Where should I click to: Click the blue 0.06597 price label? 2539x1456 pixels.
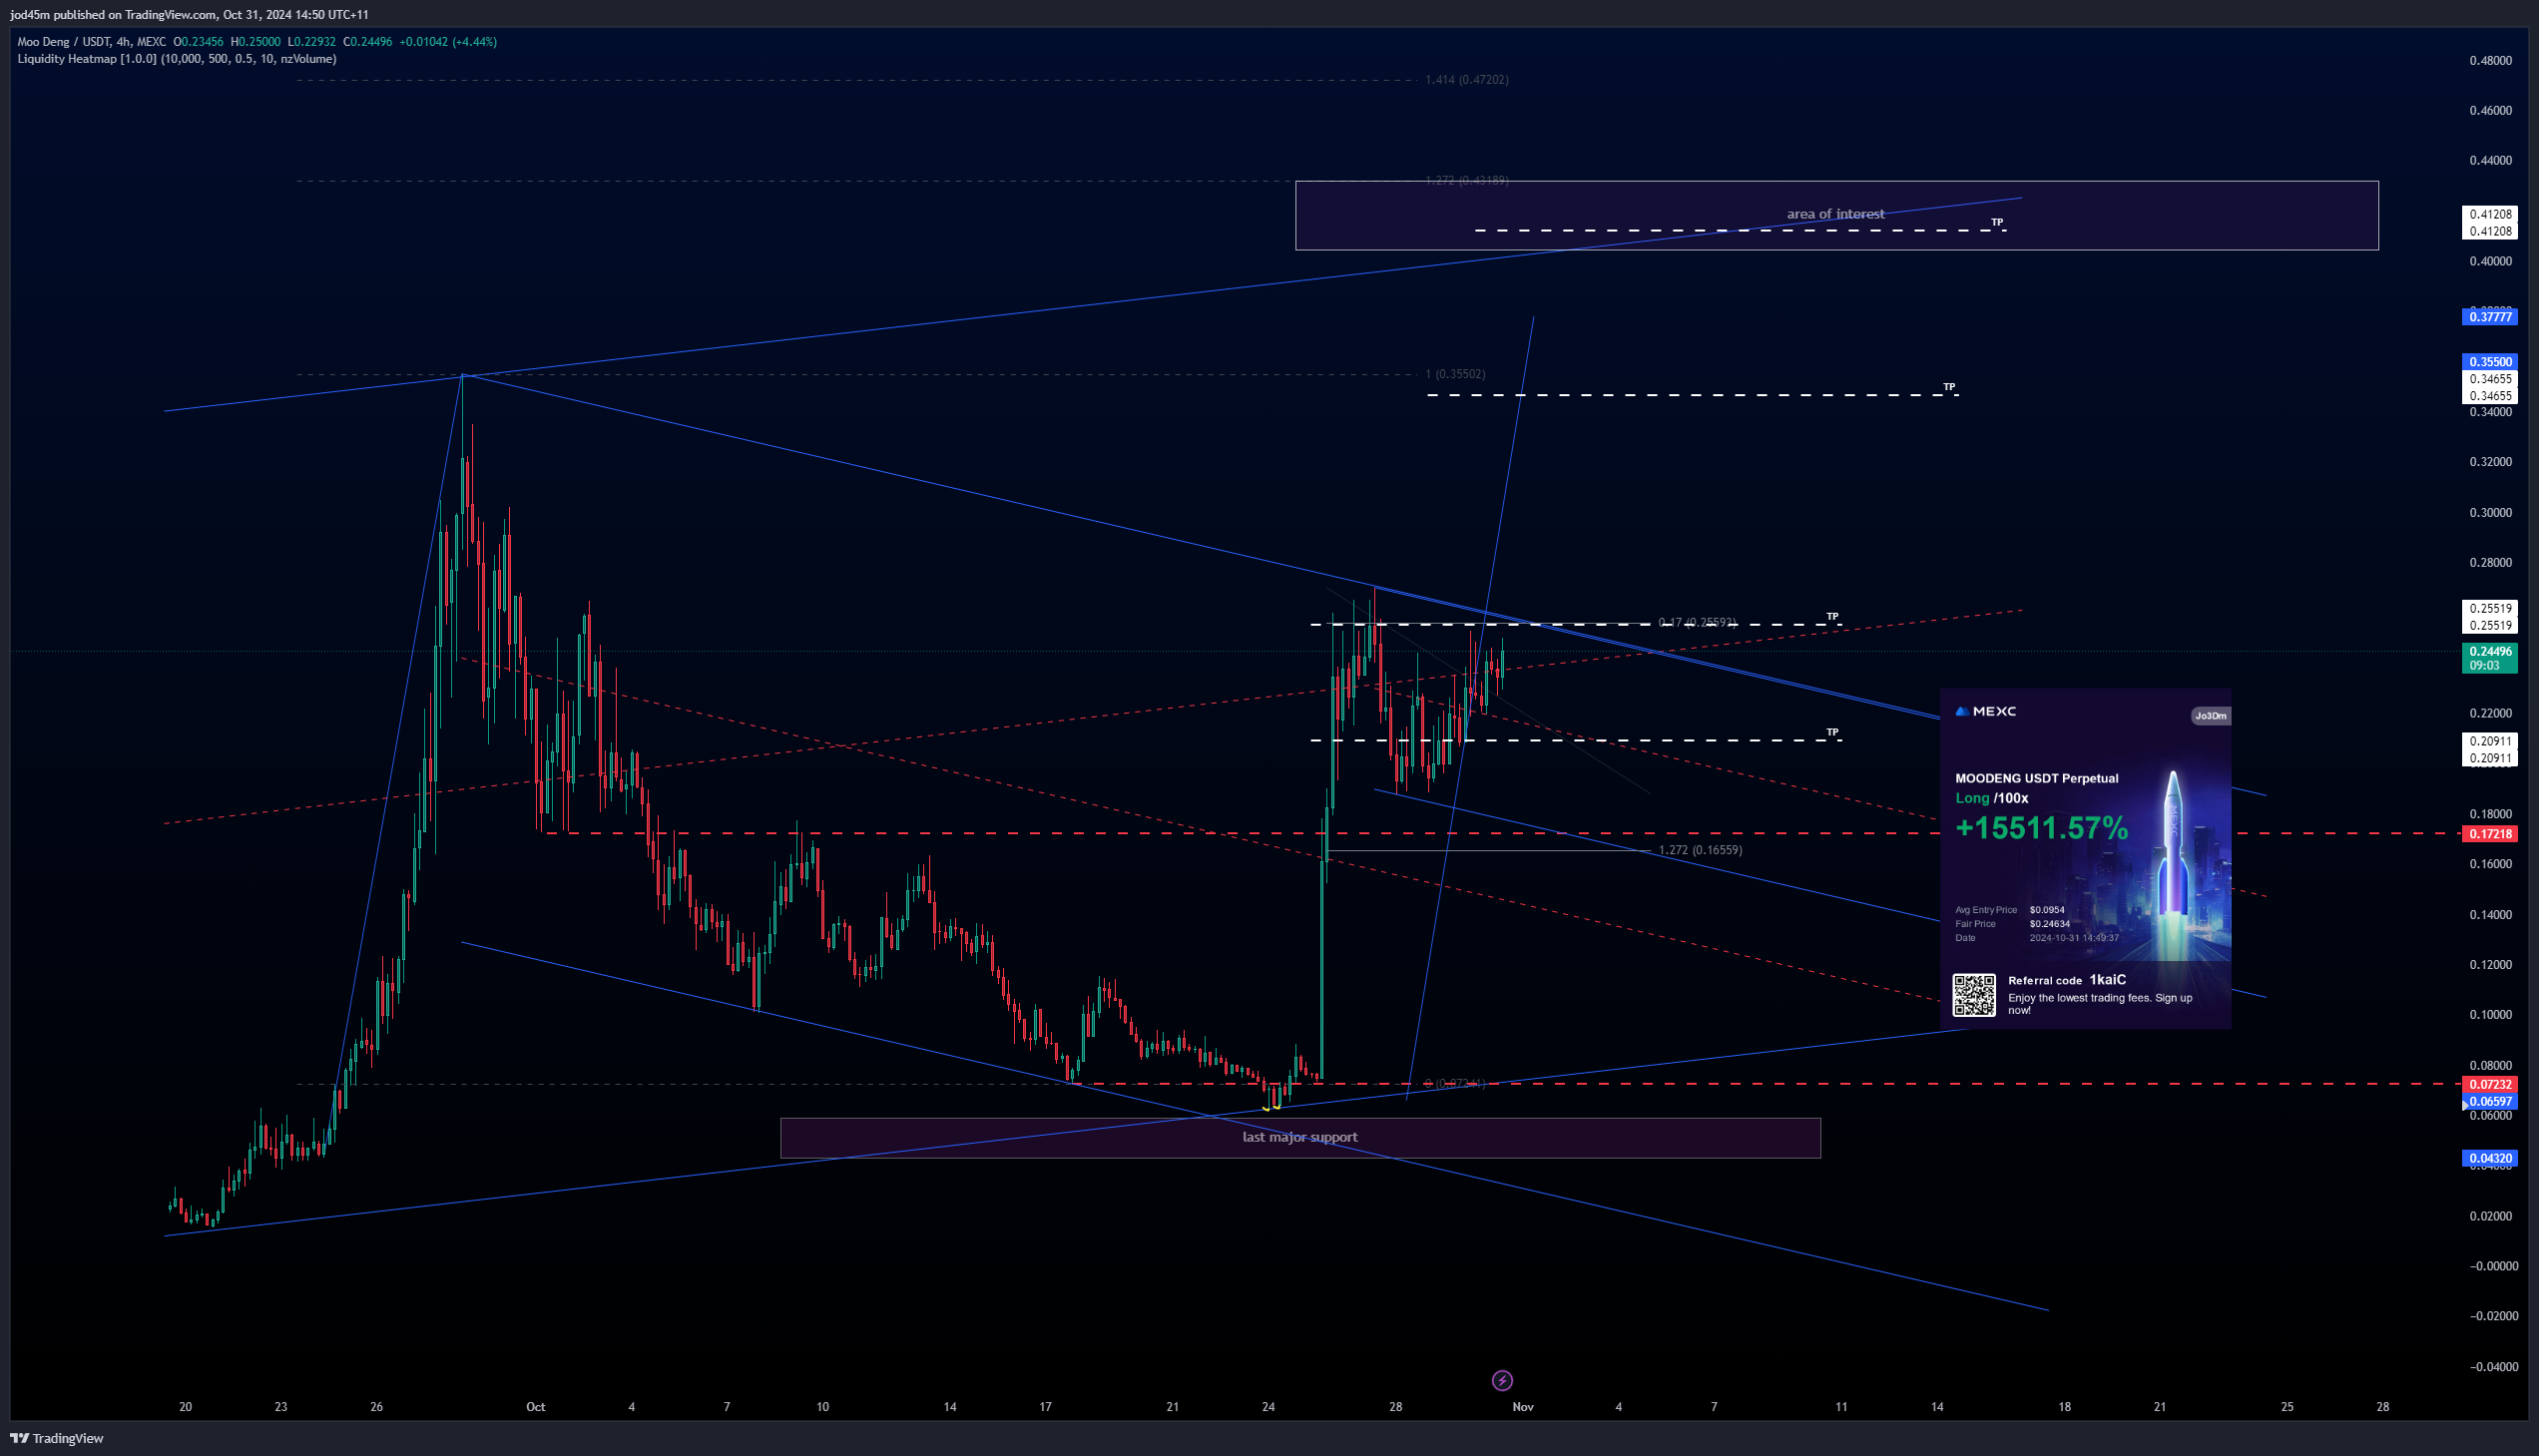[2489, 1102]
